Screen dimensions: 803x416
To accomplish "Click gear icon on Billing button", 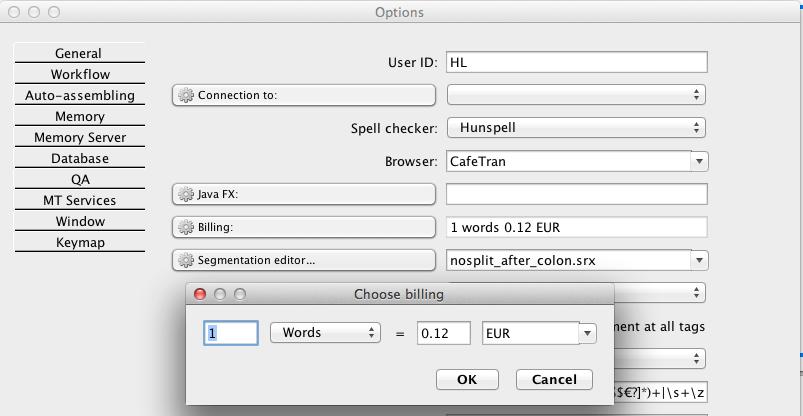I will tap(186, 227).
